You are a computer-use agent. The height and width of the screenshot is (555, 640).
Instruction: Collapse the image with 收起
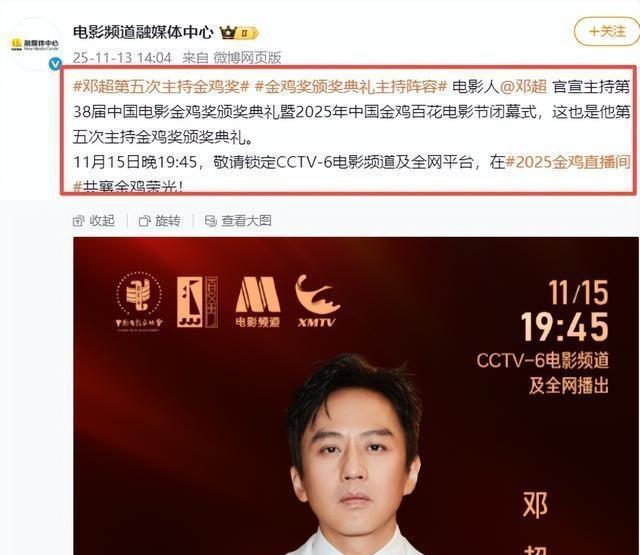[x=94, y=221]
